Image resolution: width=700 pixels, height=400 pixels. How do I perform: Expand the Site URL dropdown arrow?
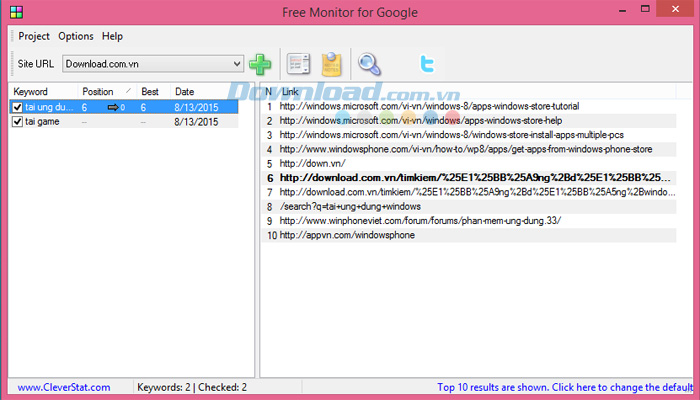236,64
